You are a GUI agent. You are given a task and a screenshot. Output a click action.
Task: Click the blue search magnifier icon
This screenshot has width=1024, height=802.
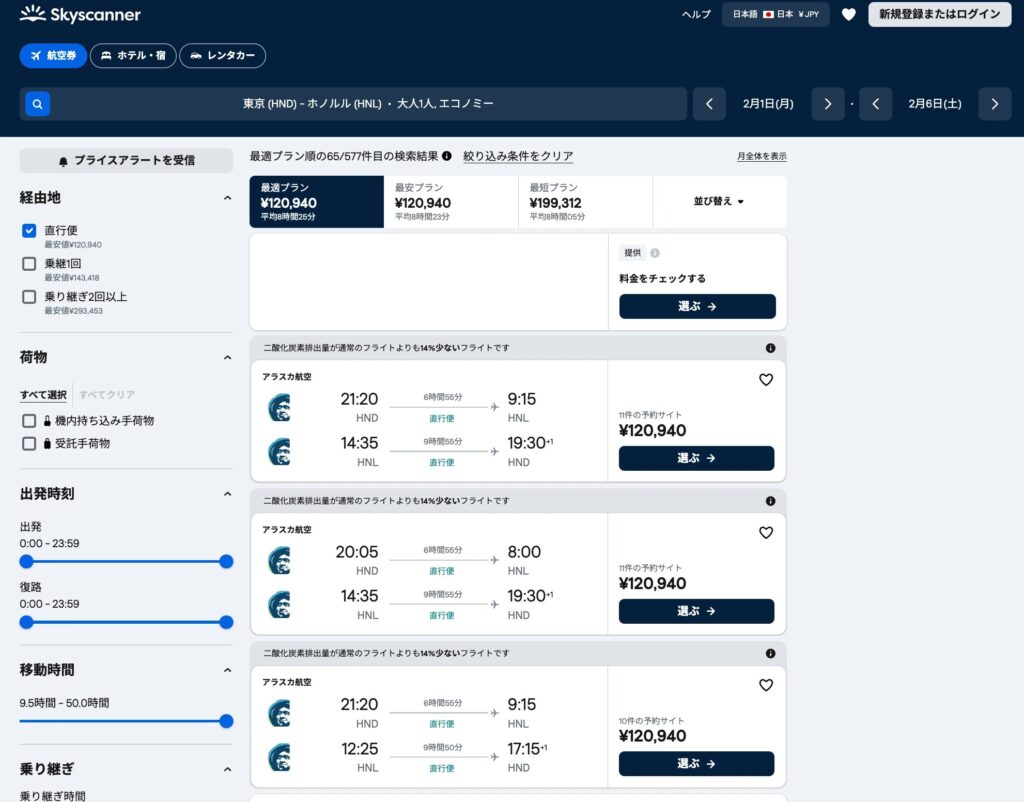[x=37, y=104]
